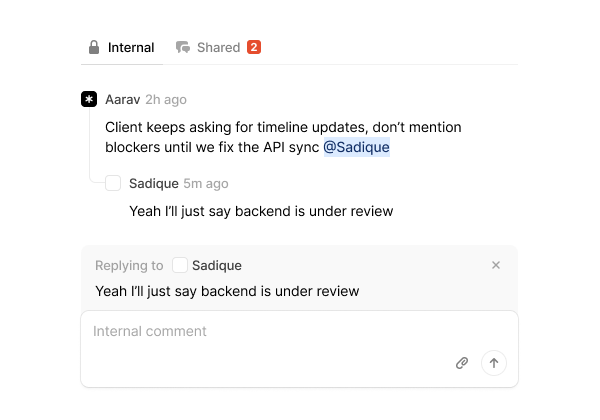Image resolution: width=600 pixels, height=420 pixels.
Task: Click the 2h ago timestamp
Action: point(166,99)
